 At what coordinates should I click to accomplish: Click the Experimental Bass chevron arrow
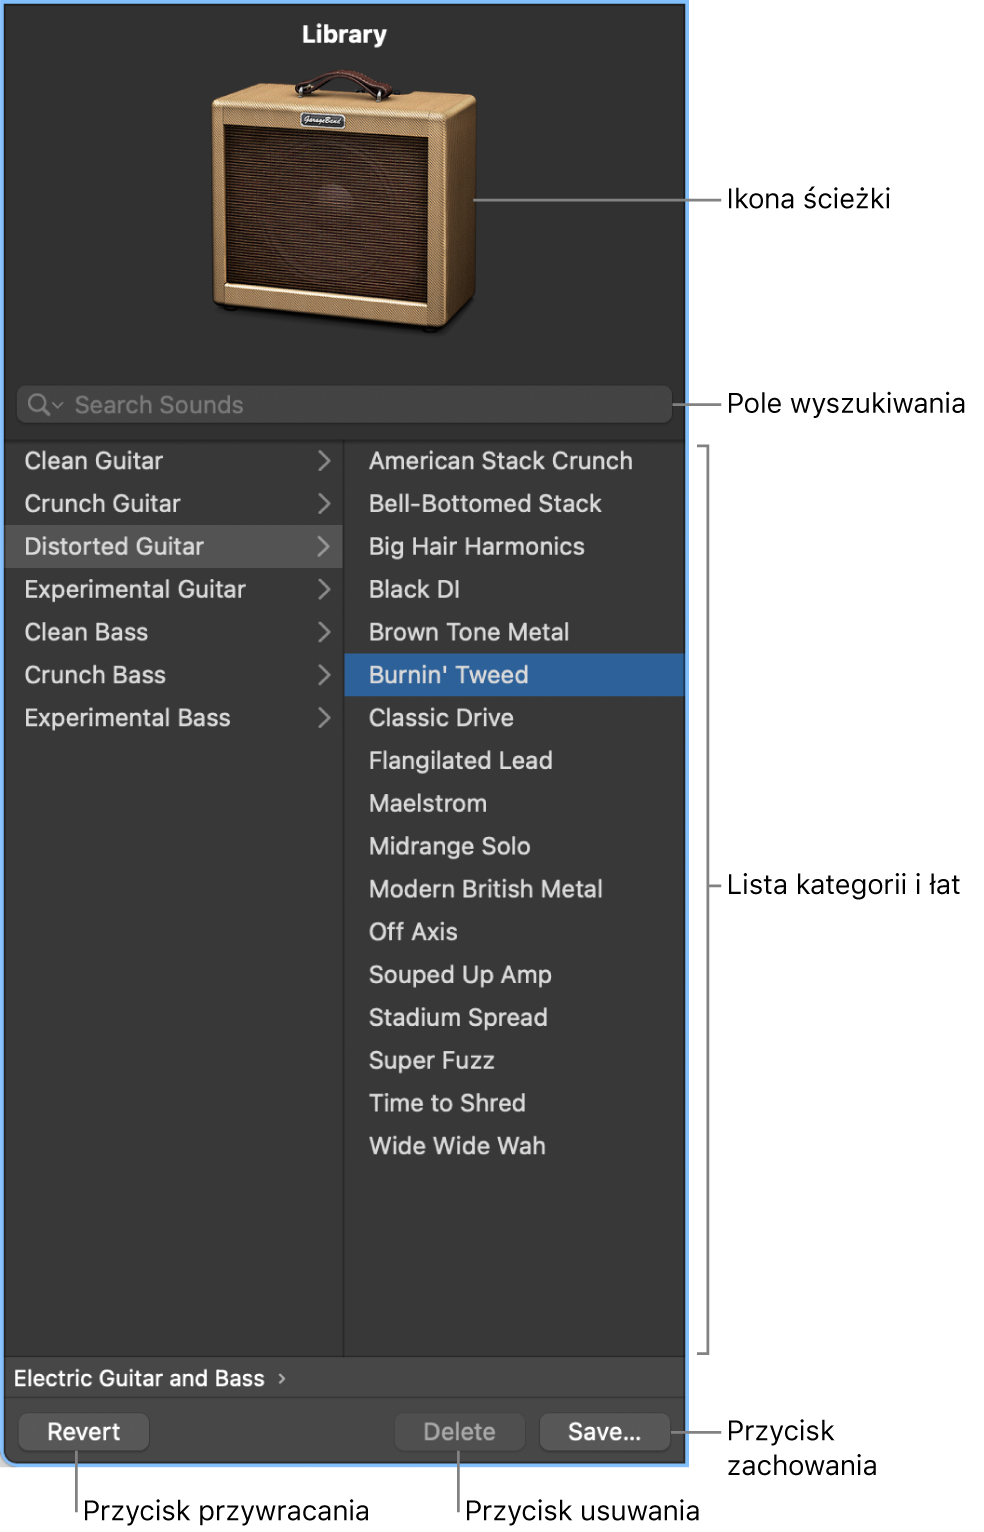point(323,718)
